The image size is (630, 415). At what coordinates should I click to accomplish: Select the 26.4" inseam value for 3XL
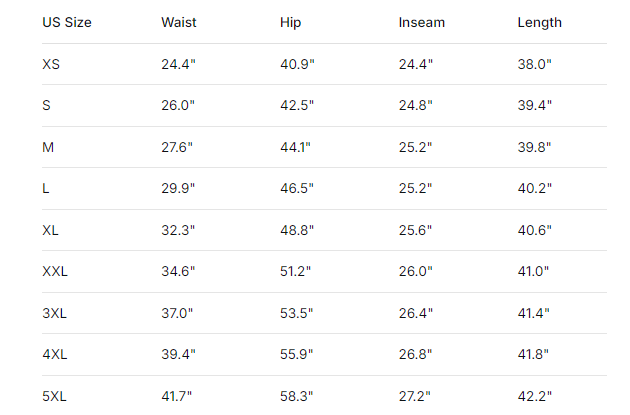[416, 313]
